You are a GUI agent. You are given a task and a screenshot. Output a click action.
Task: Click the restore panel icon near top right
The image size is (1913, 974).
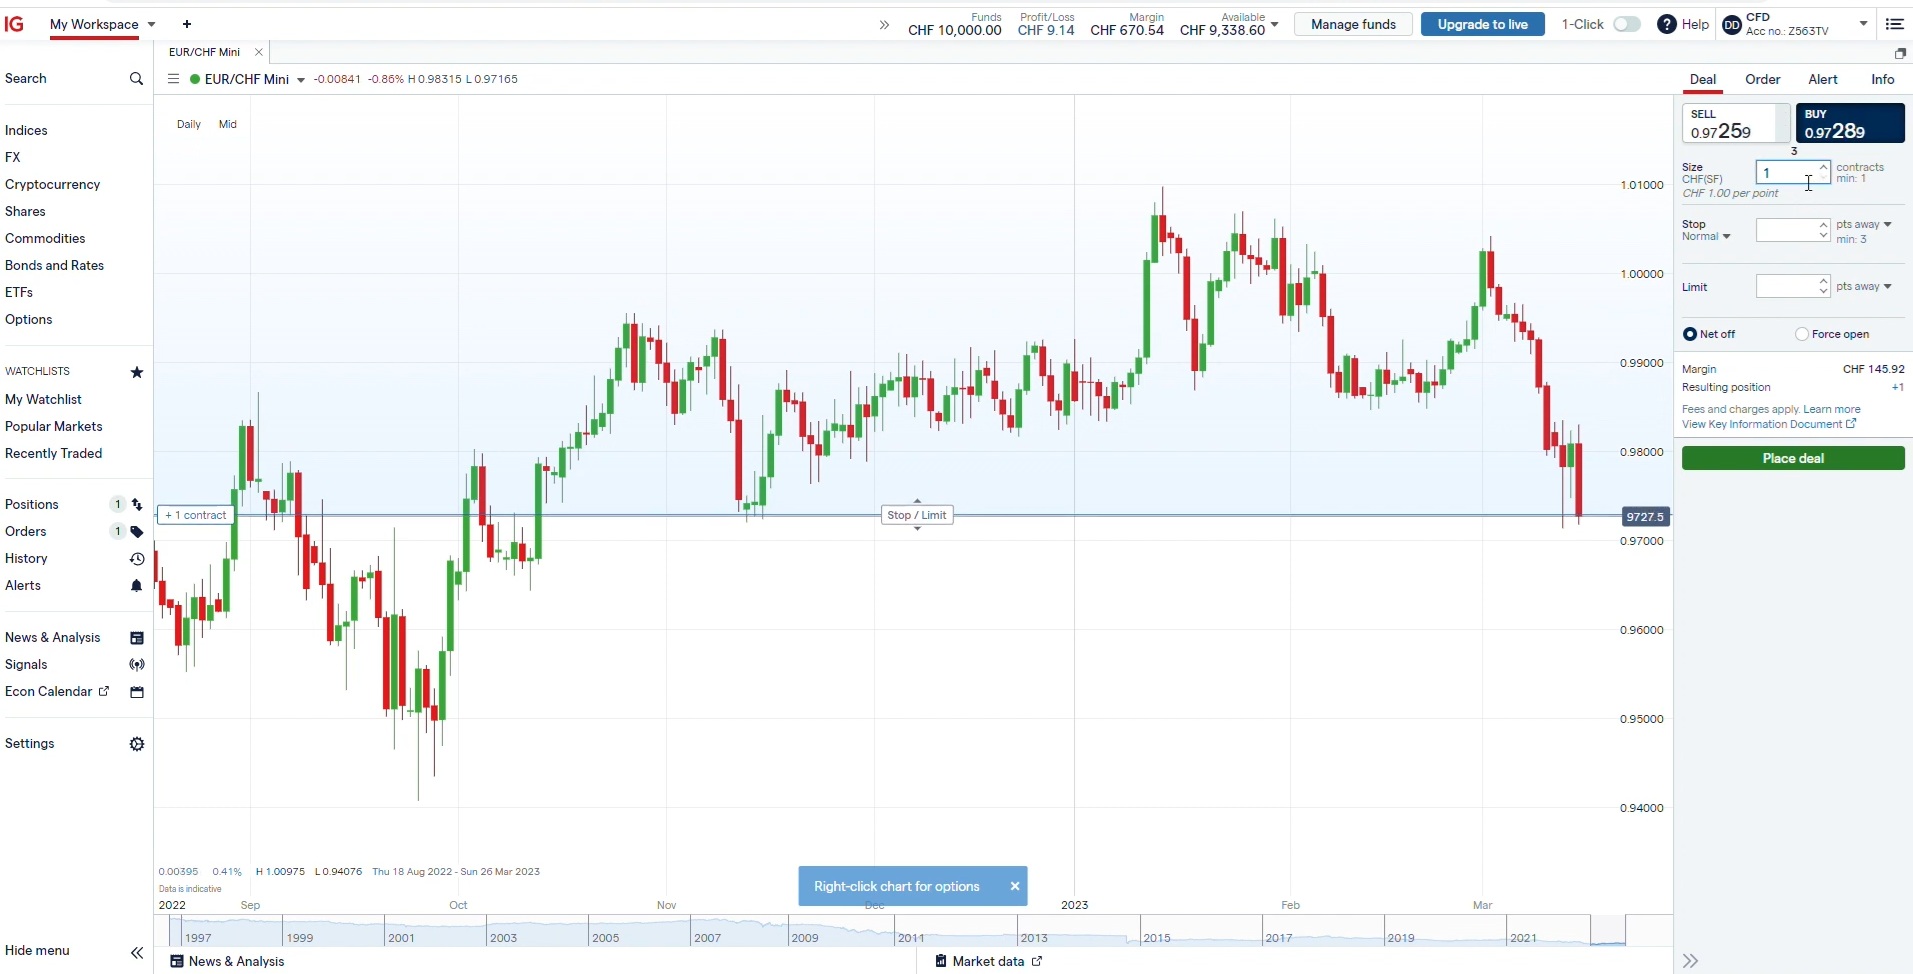(1901, 53)
